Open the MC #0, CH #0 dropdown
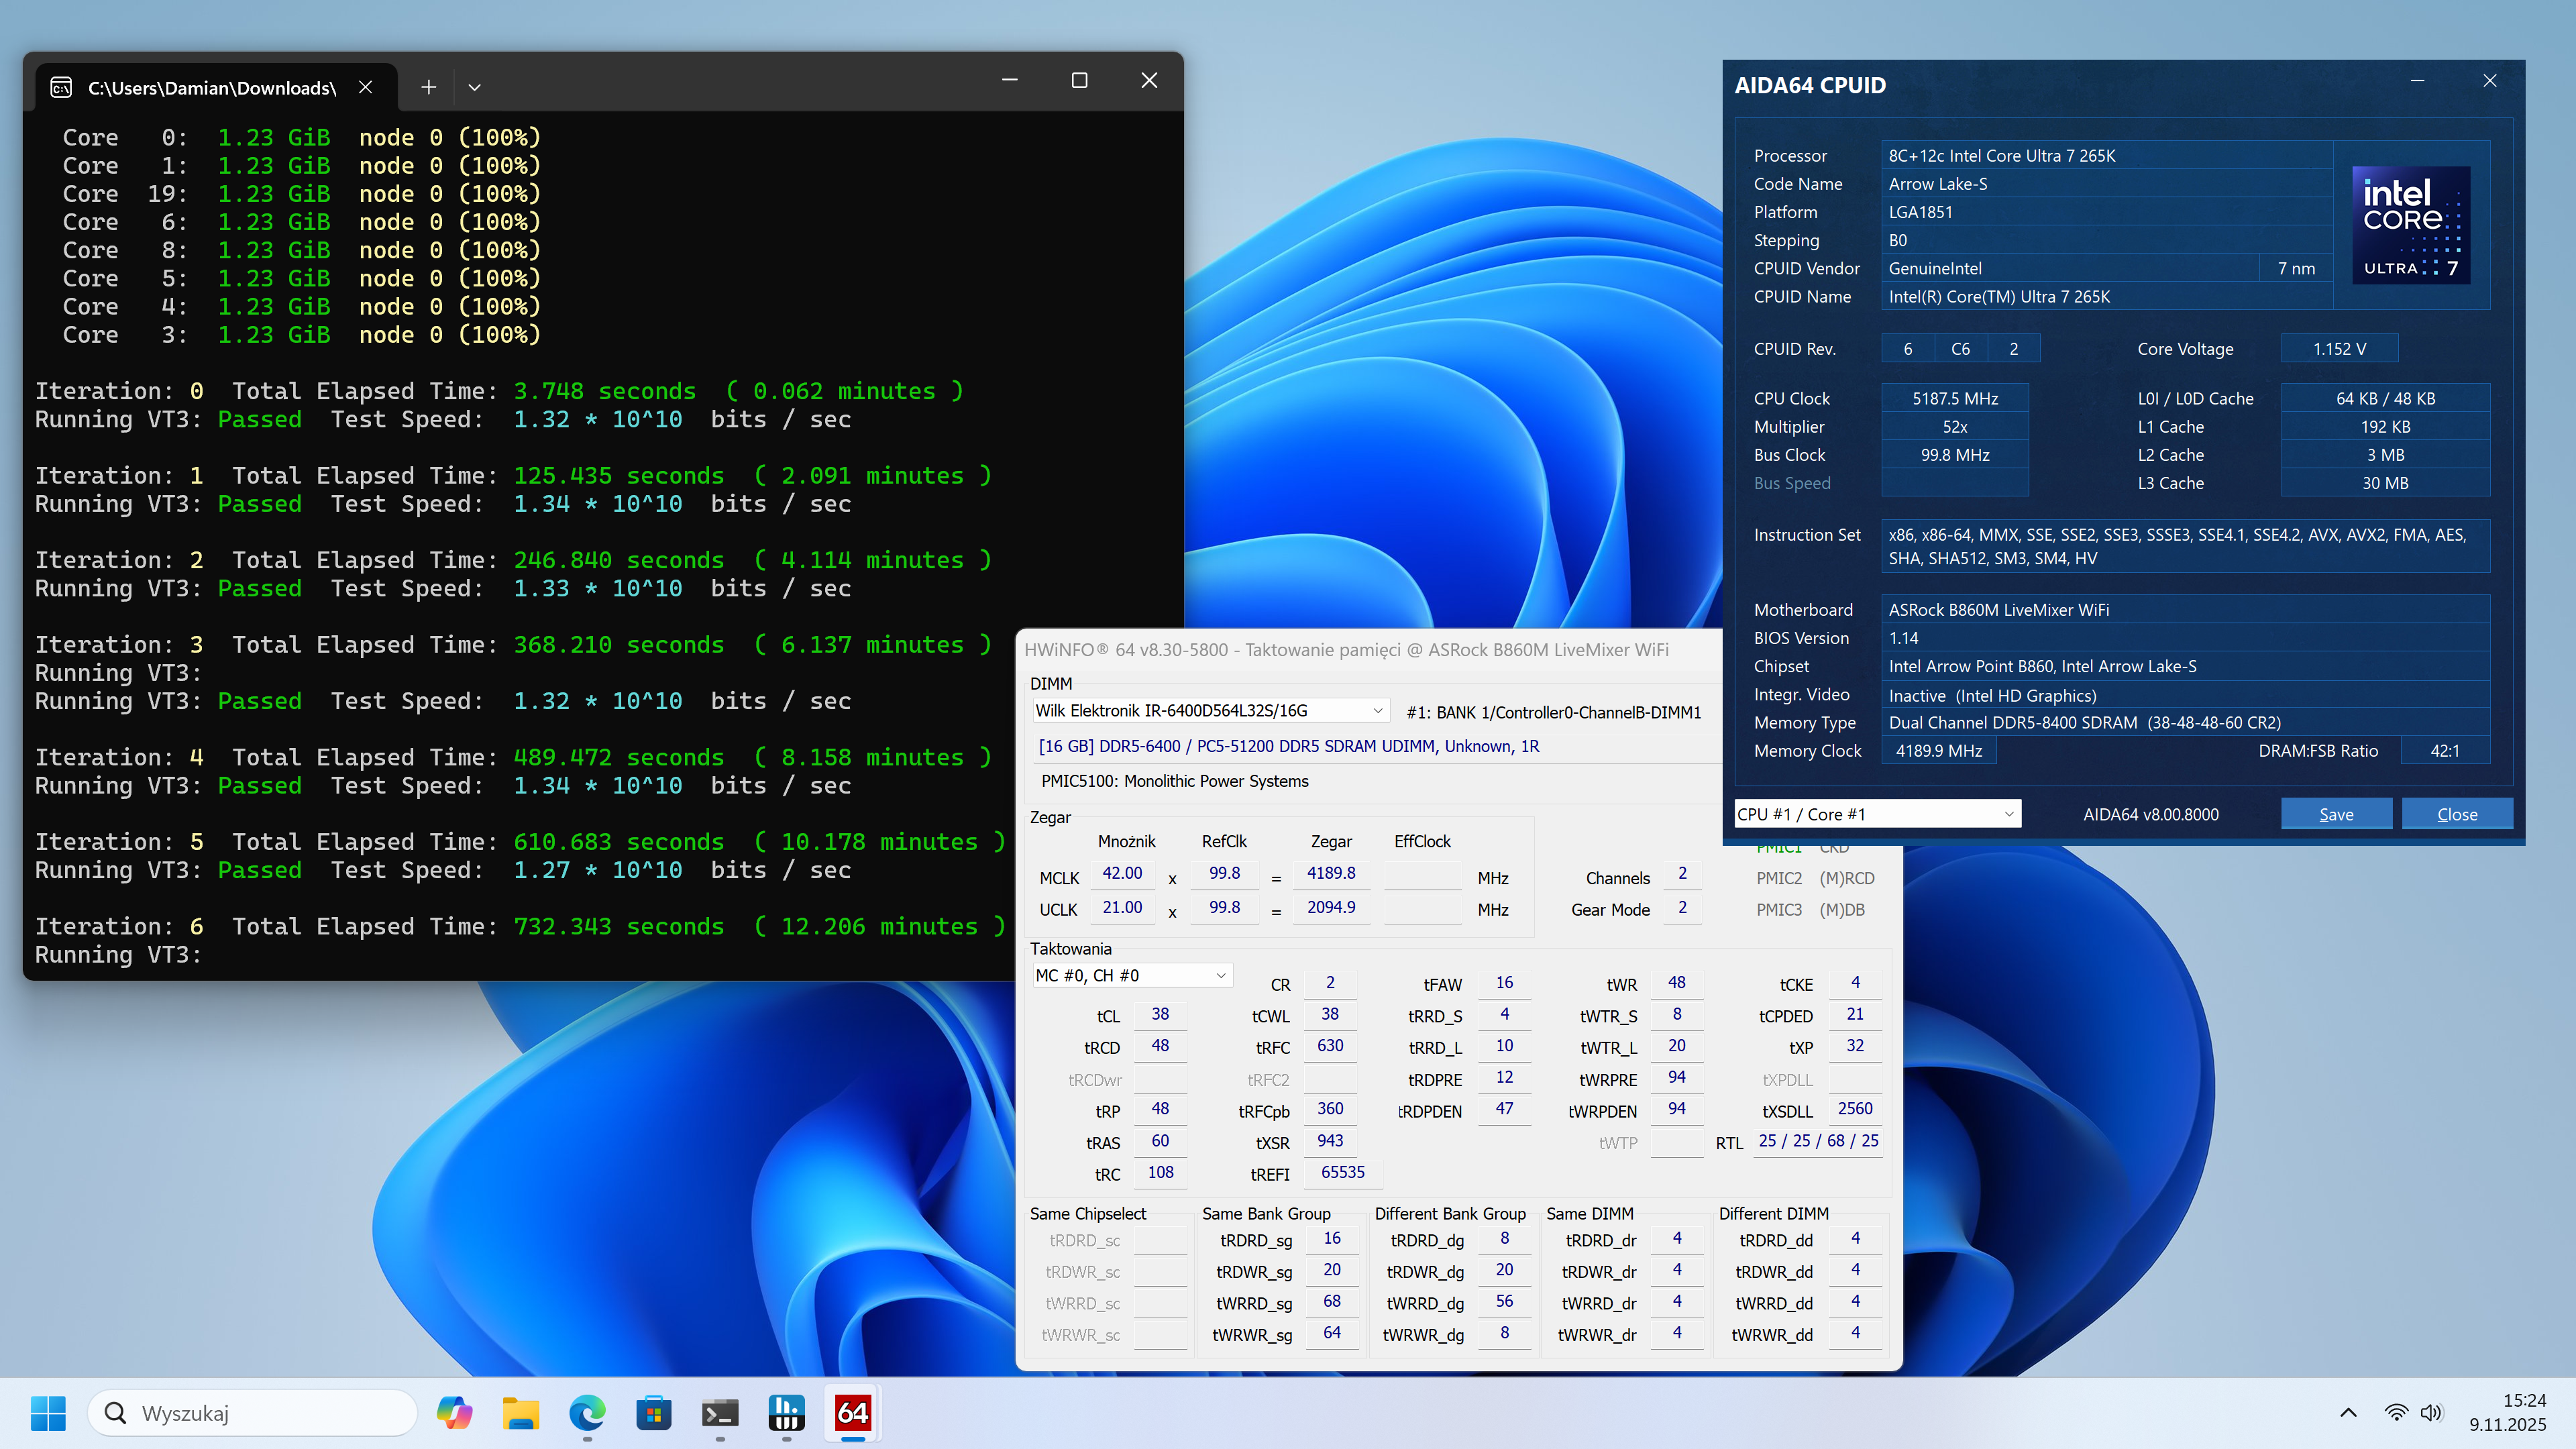Viewport: 2576px width, 1449px height. click(x=1220, y=975)
